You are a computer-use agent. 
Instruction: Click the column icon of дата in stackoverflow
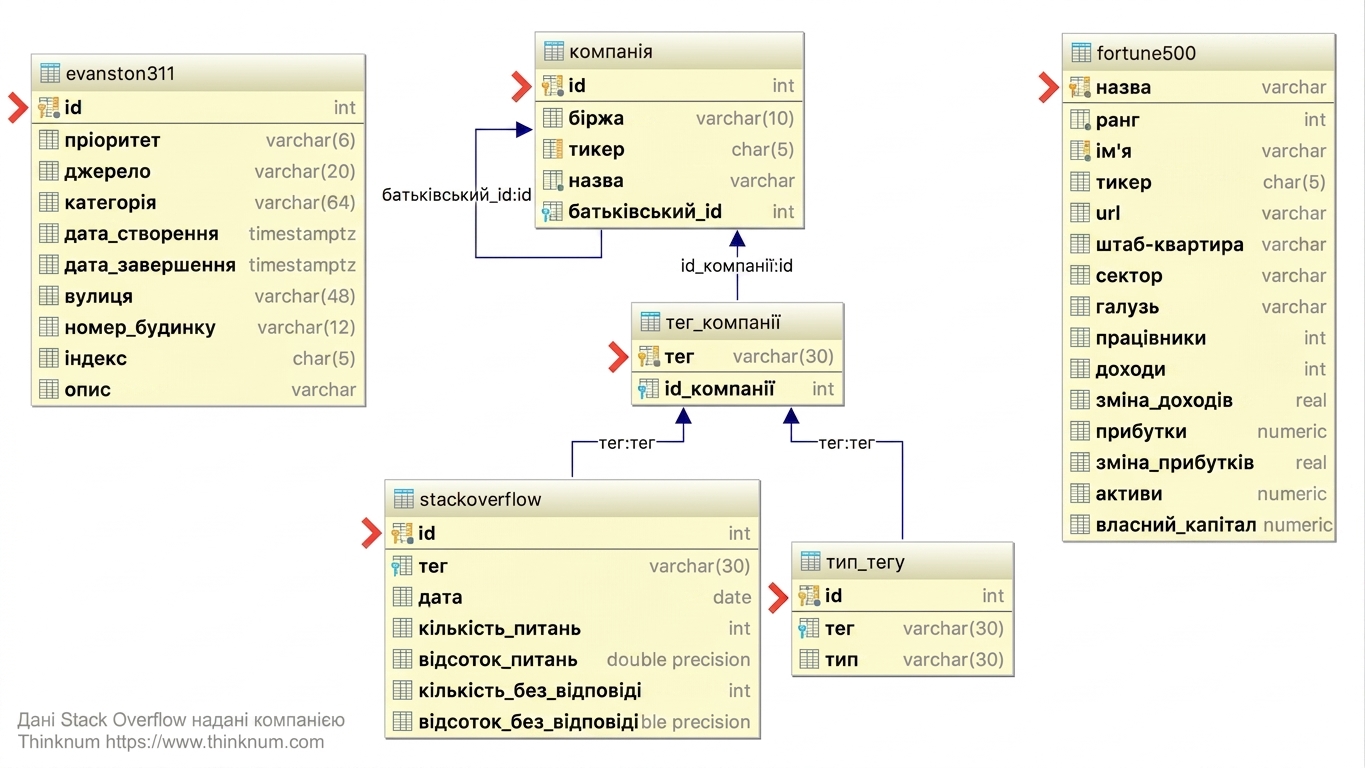pos(403,597)
